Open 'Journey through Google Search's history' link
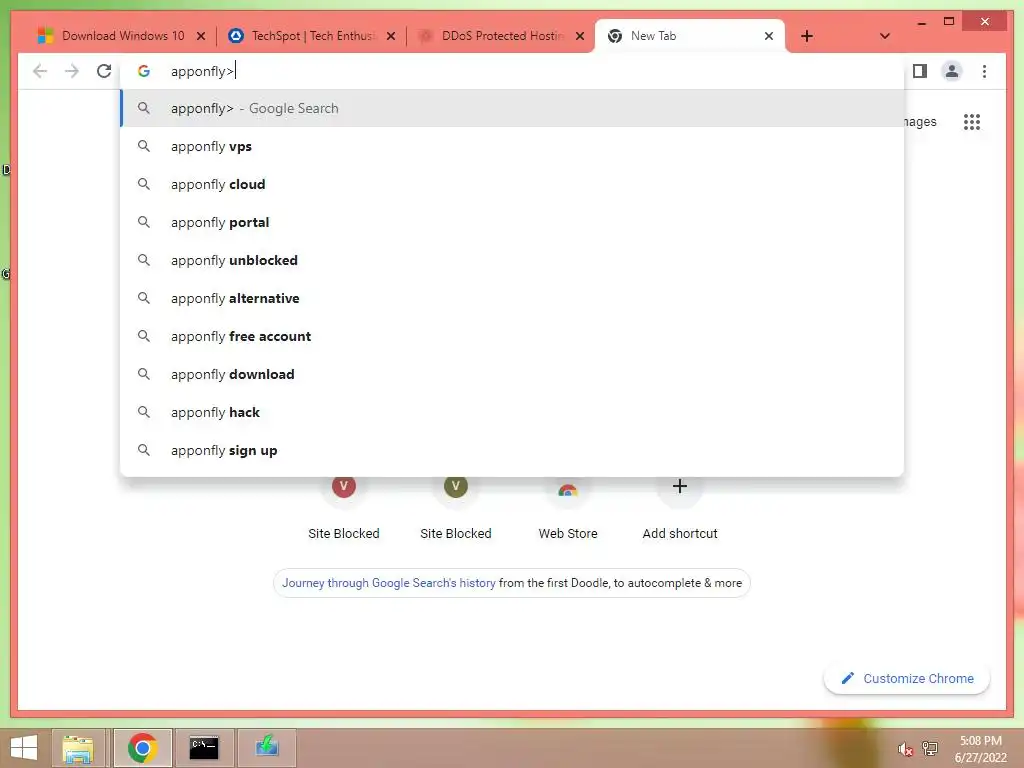This screenshot has height=768, width=1024. (x=389, y=583)
